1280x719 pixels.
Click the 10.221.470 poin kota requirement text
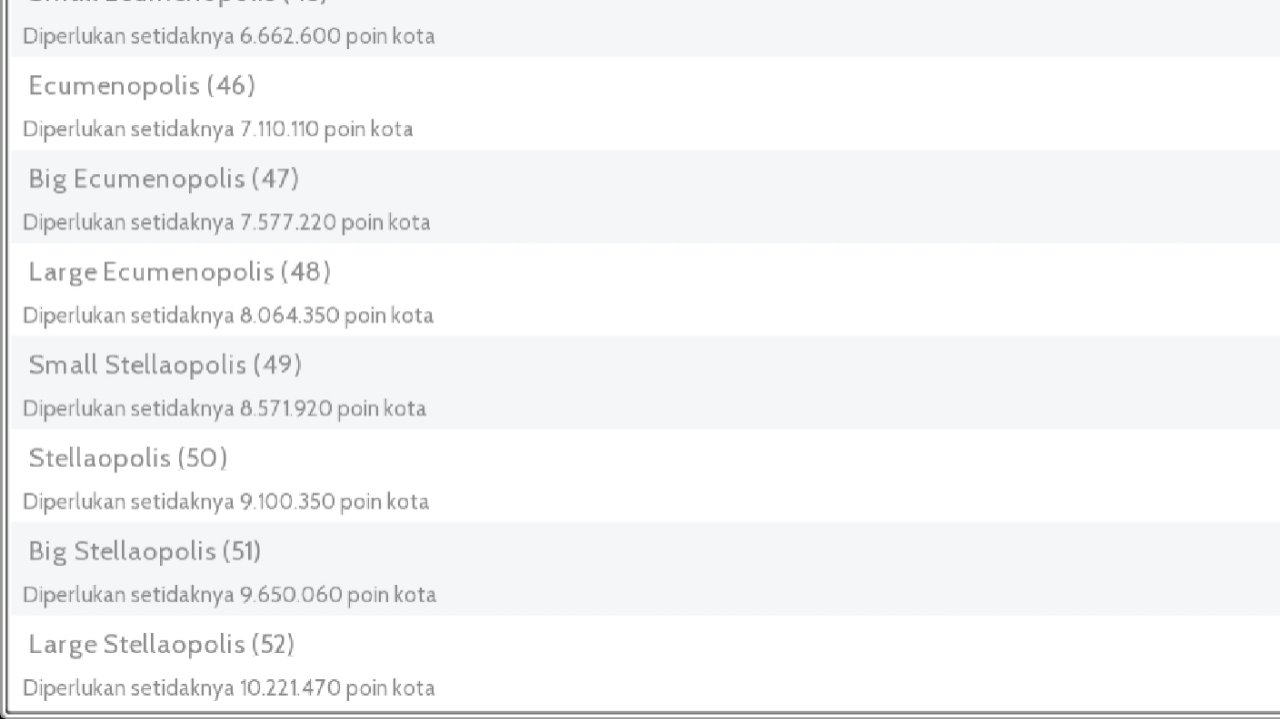click(x=229, y=688)
